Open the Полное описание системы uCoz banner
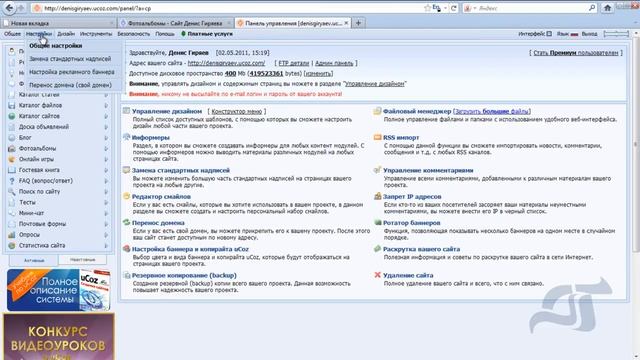 58,290
